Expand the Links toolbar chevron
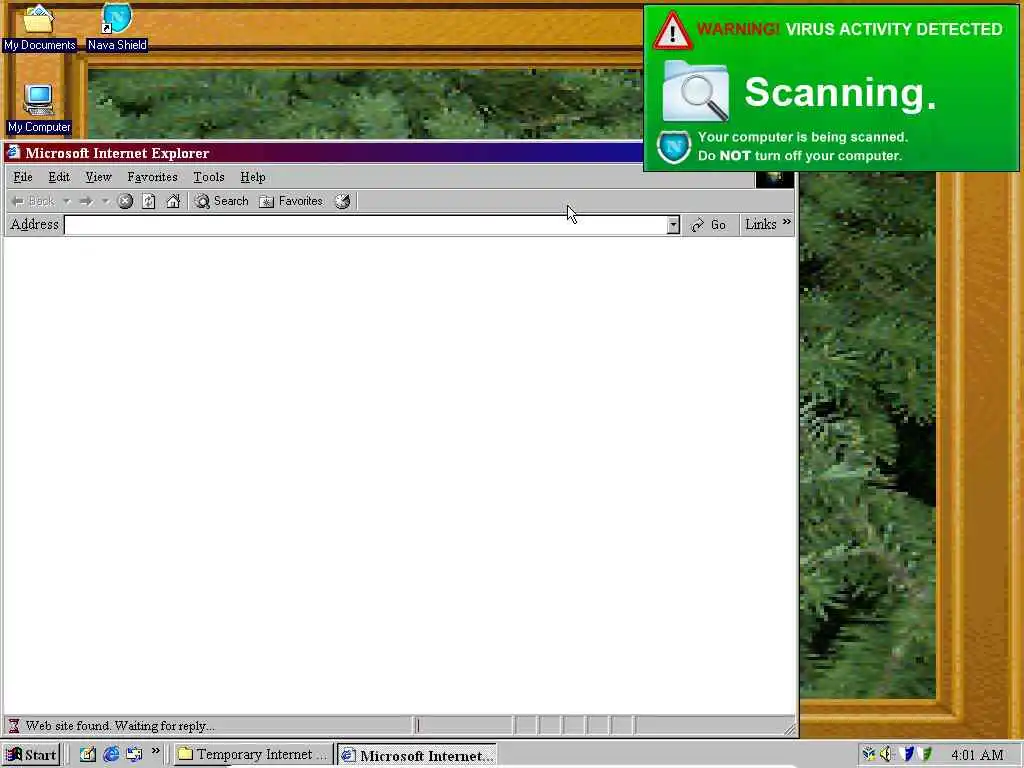The image size is (1024, 768). pos(787,223)
